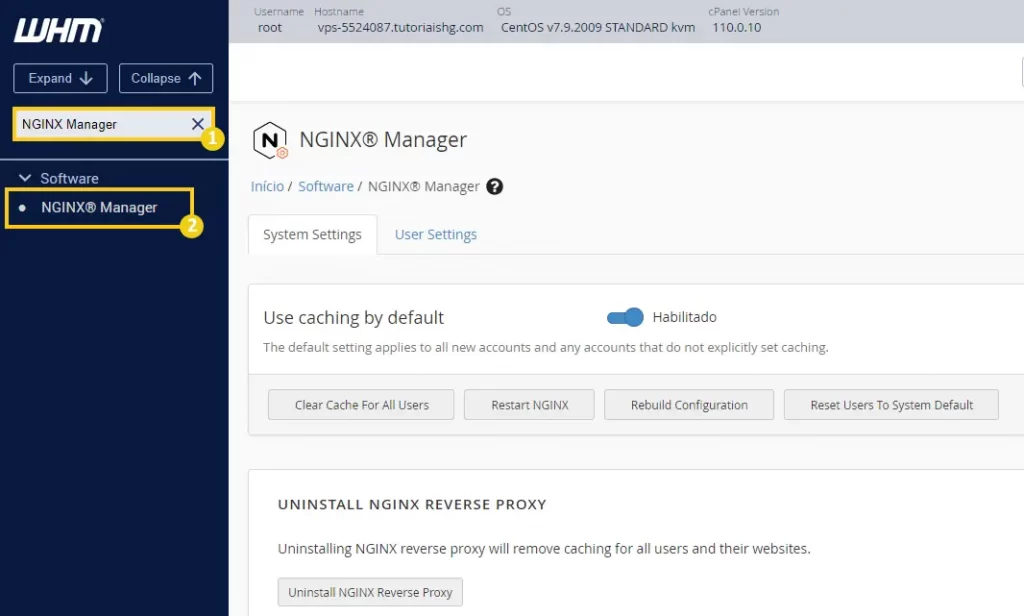This screenshot has height=616, width=1024.
Task: Switch to the User Settings tab
Action: pos(436,235)
